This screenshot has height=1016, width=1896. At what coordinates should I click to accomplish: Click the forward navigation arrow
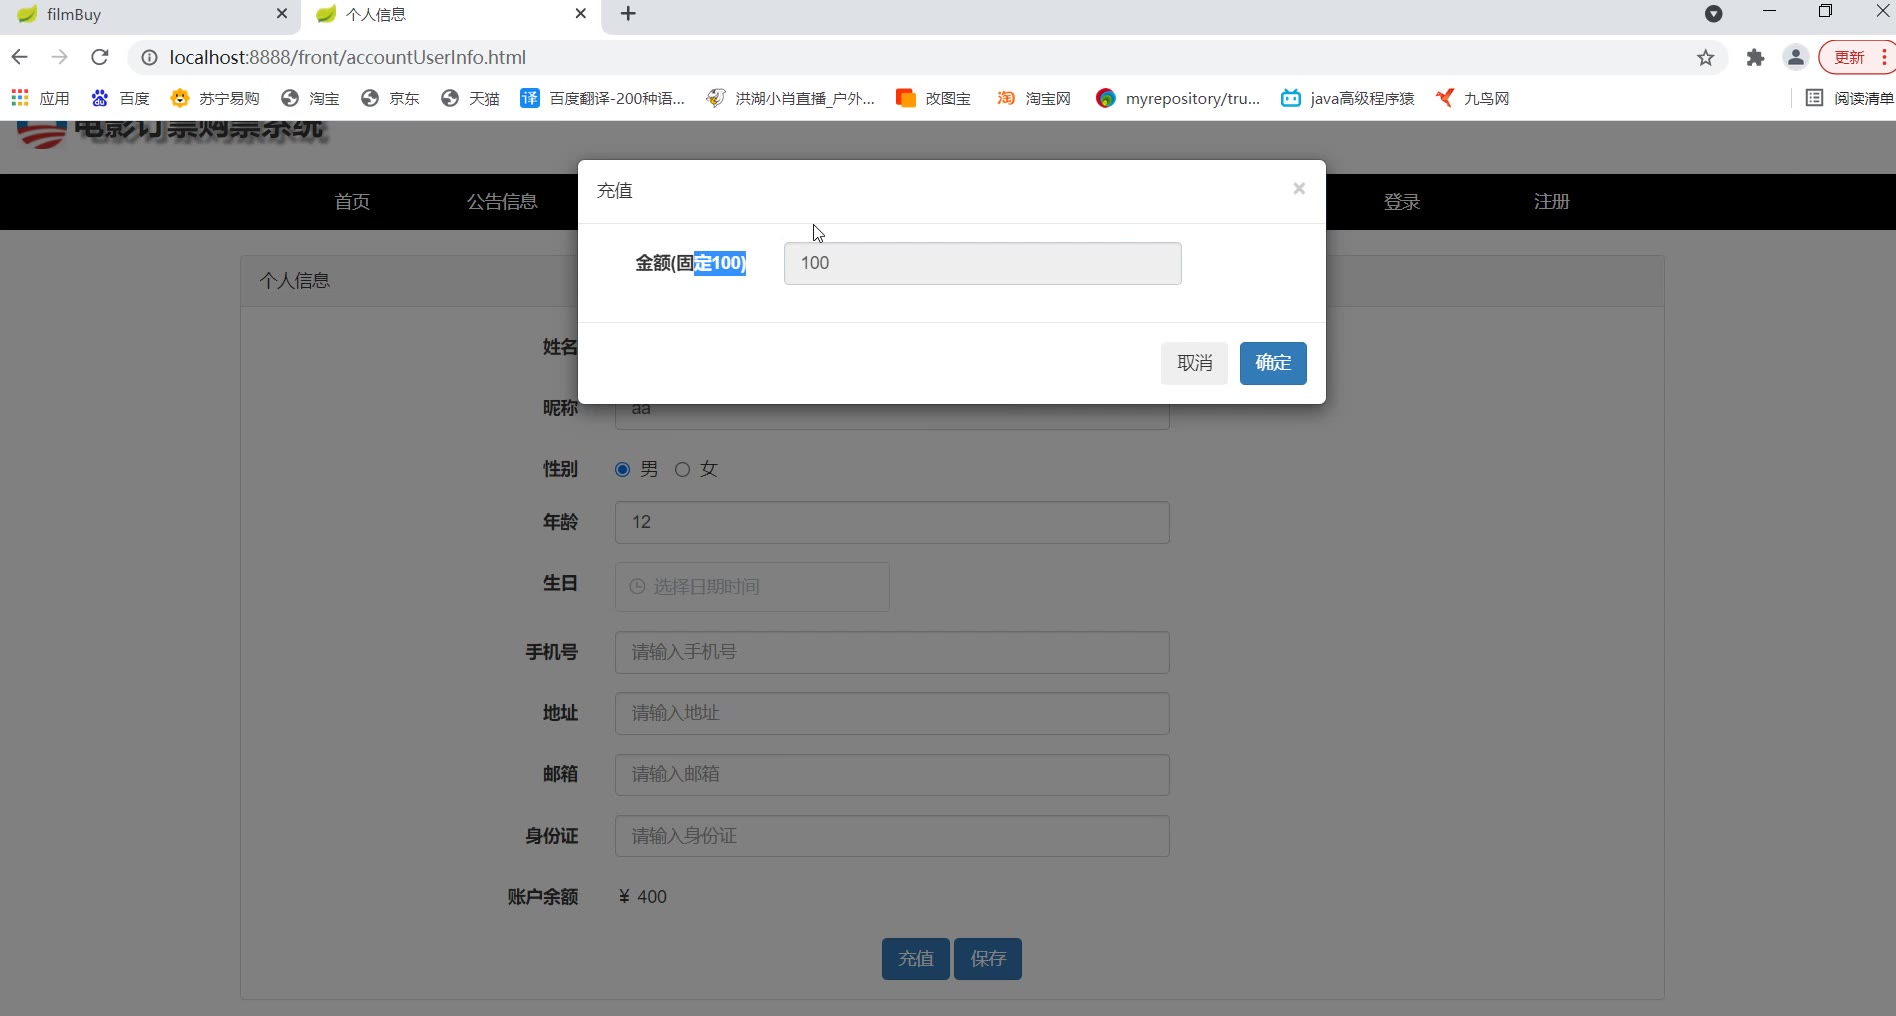(60, 58)
